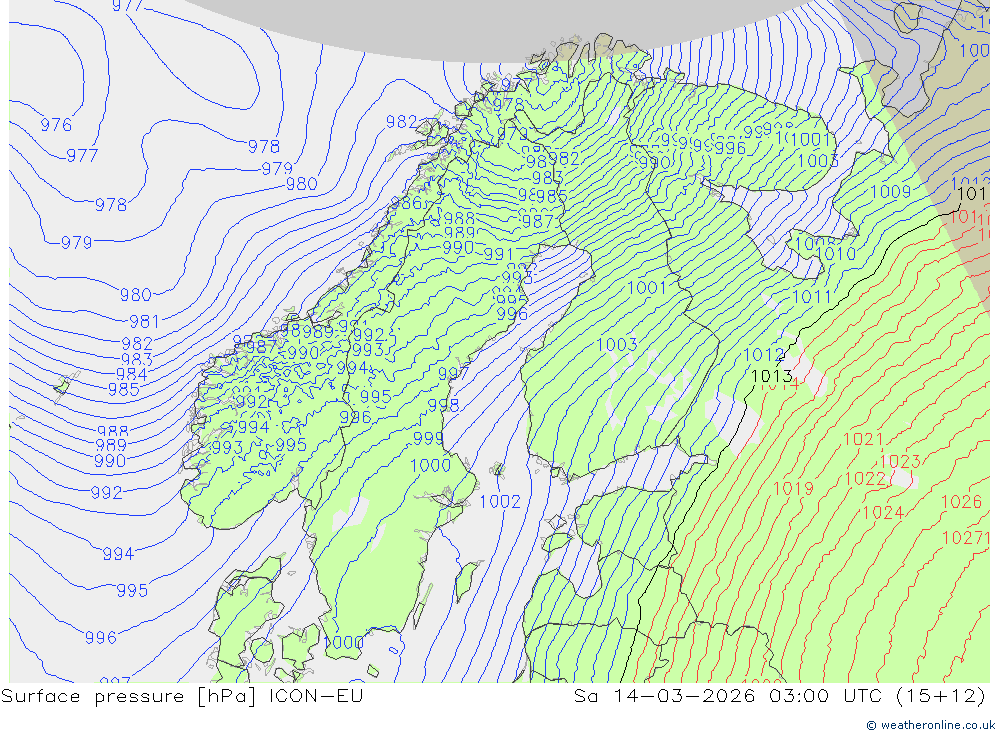Viewport: 1000px width, 733px height.
Task: Click the blue '984' isobar label
Action: [131, 374]
